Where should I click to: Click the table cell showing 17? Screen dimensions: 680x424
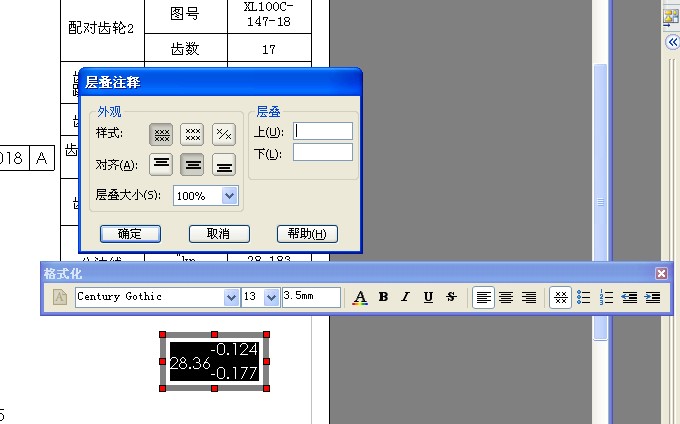click(269, 49)
